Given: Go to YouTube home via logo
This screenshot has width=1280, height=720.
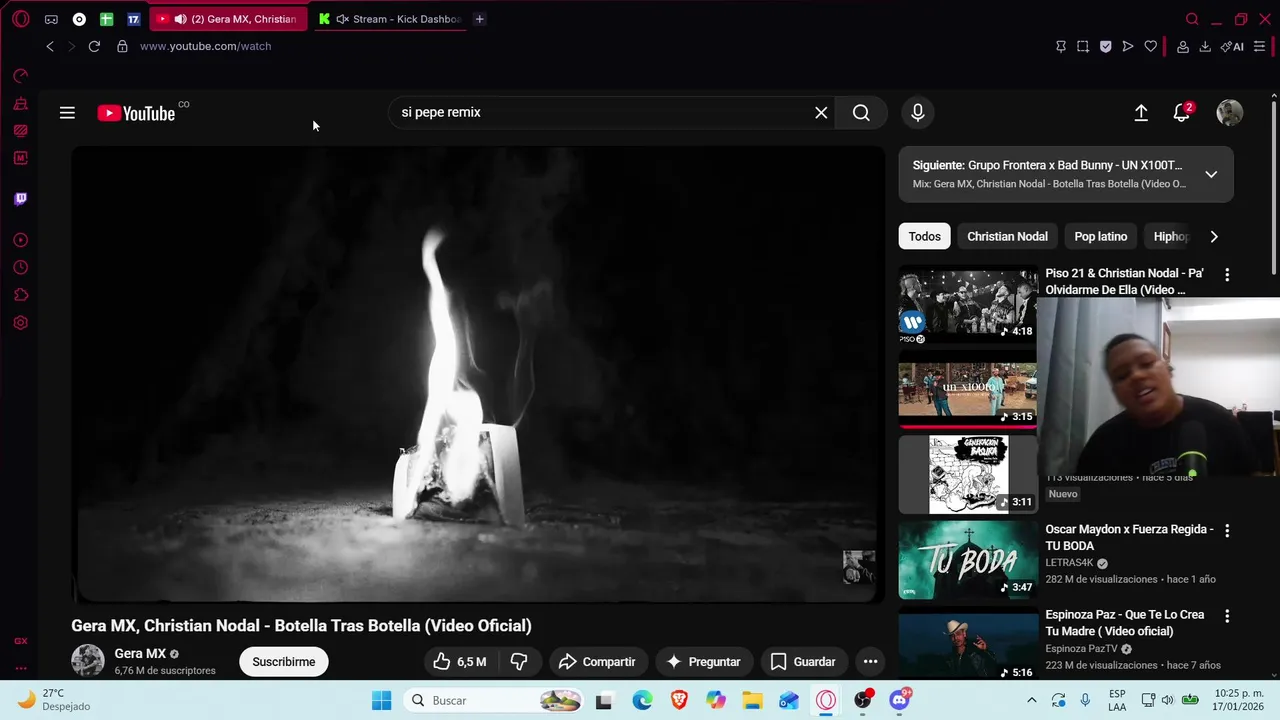Looking at the screenshot, I should (x=136, y=113).
